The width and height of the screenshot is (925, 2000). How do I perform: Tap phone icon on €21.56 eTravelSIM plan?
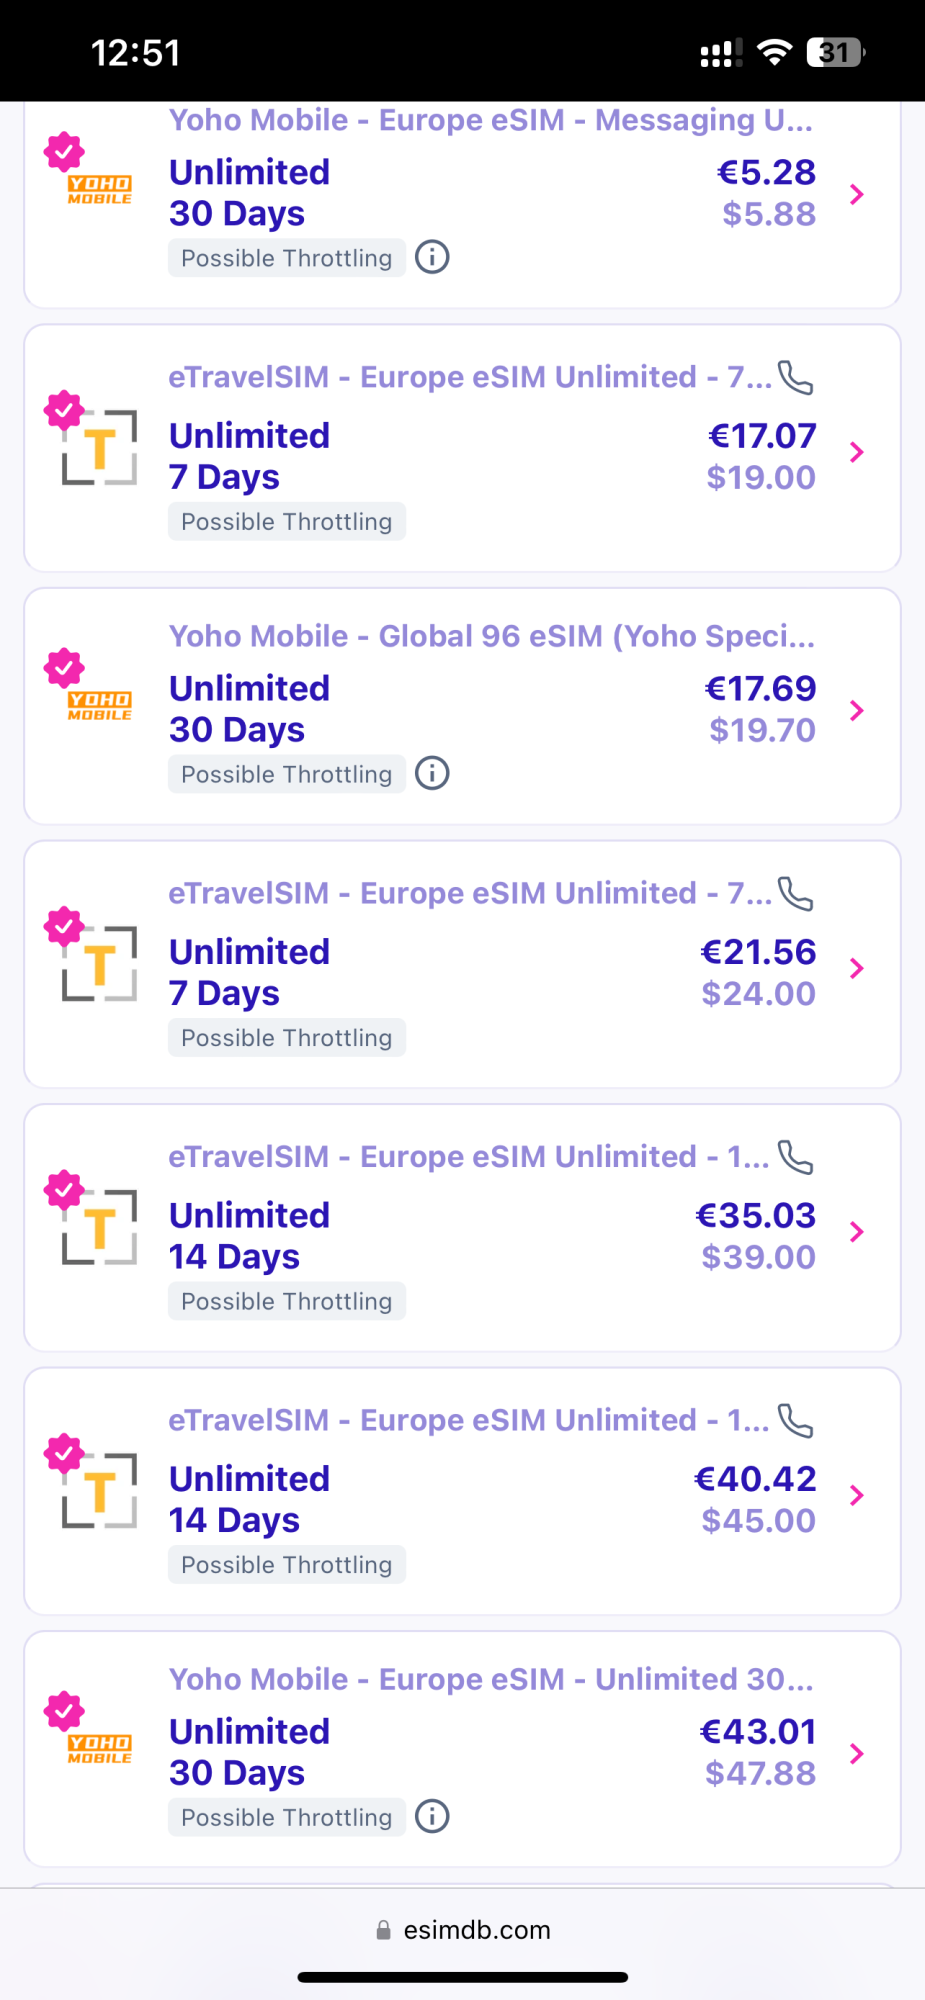795,894
